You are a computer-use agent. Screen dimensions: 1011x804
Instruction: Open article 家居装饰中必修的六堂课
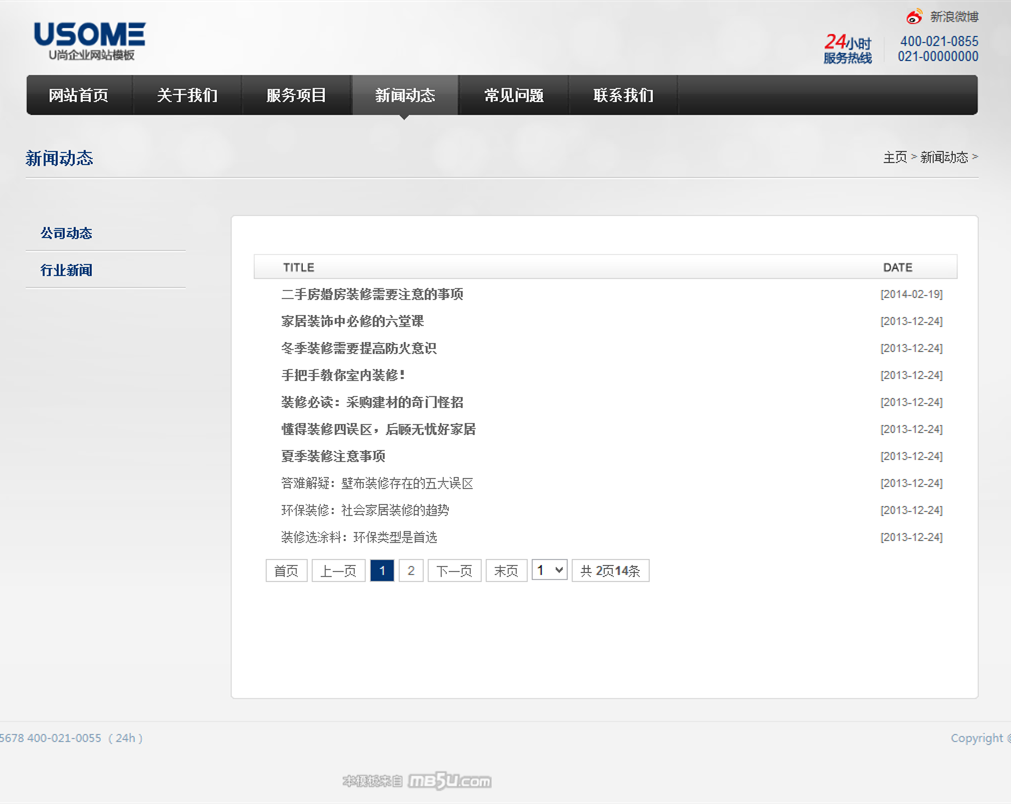[352, 321]
